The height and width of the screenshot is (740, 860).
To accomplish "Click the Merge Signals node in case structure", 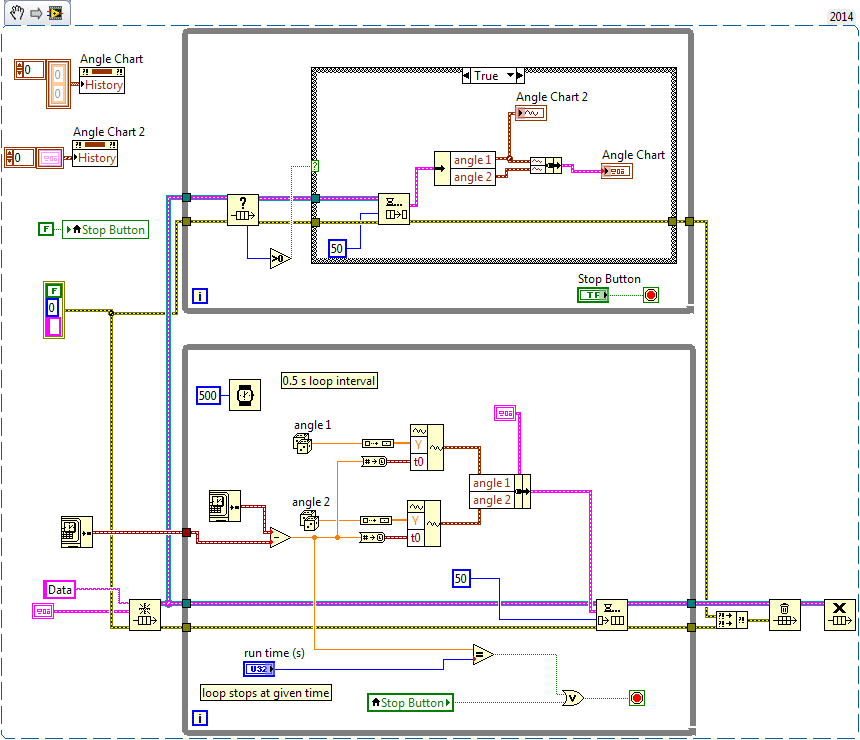I will [x=546, y=166].
